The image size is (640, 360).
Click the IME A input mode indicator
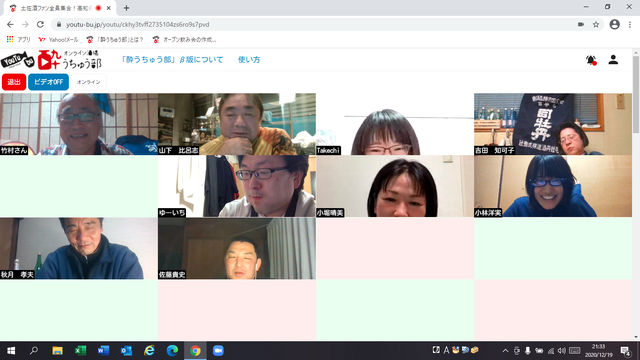(446, 350)
